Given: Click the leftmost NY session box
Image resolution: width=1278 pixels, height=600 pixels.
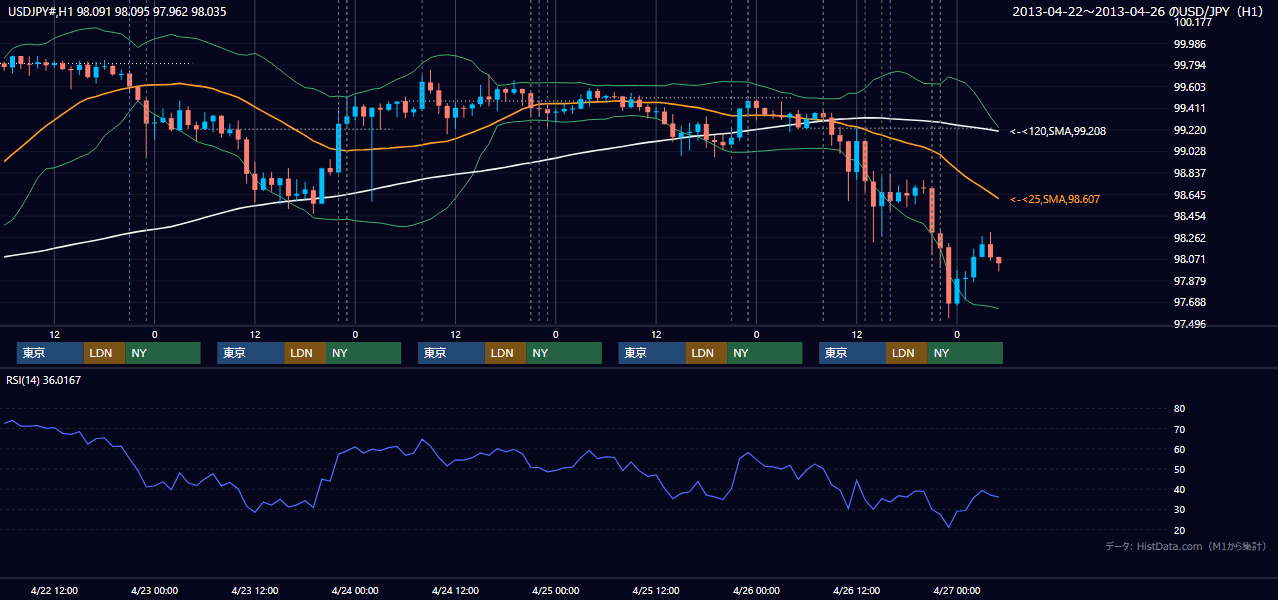Looking at the screenshot, I should coord(163,353).
